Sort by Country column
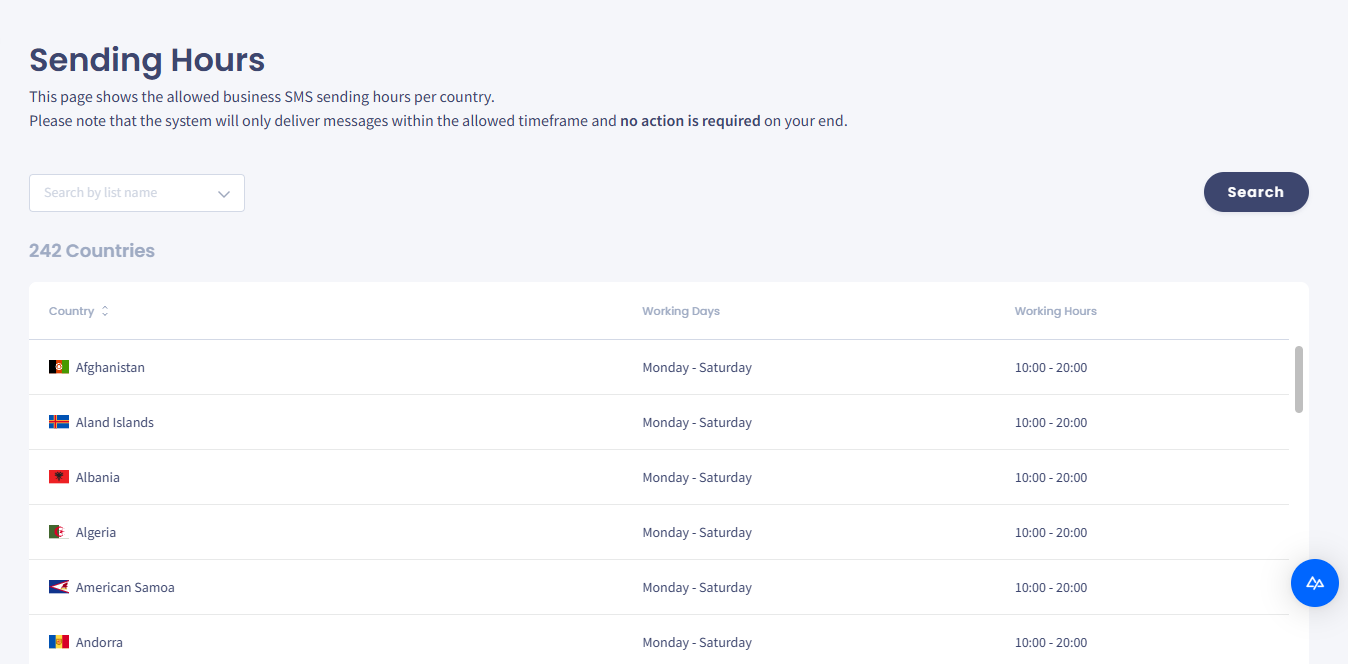Screen dimensions: 1348x664 78,311
